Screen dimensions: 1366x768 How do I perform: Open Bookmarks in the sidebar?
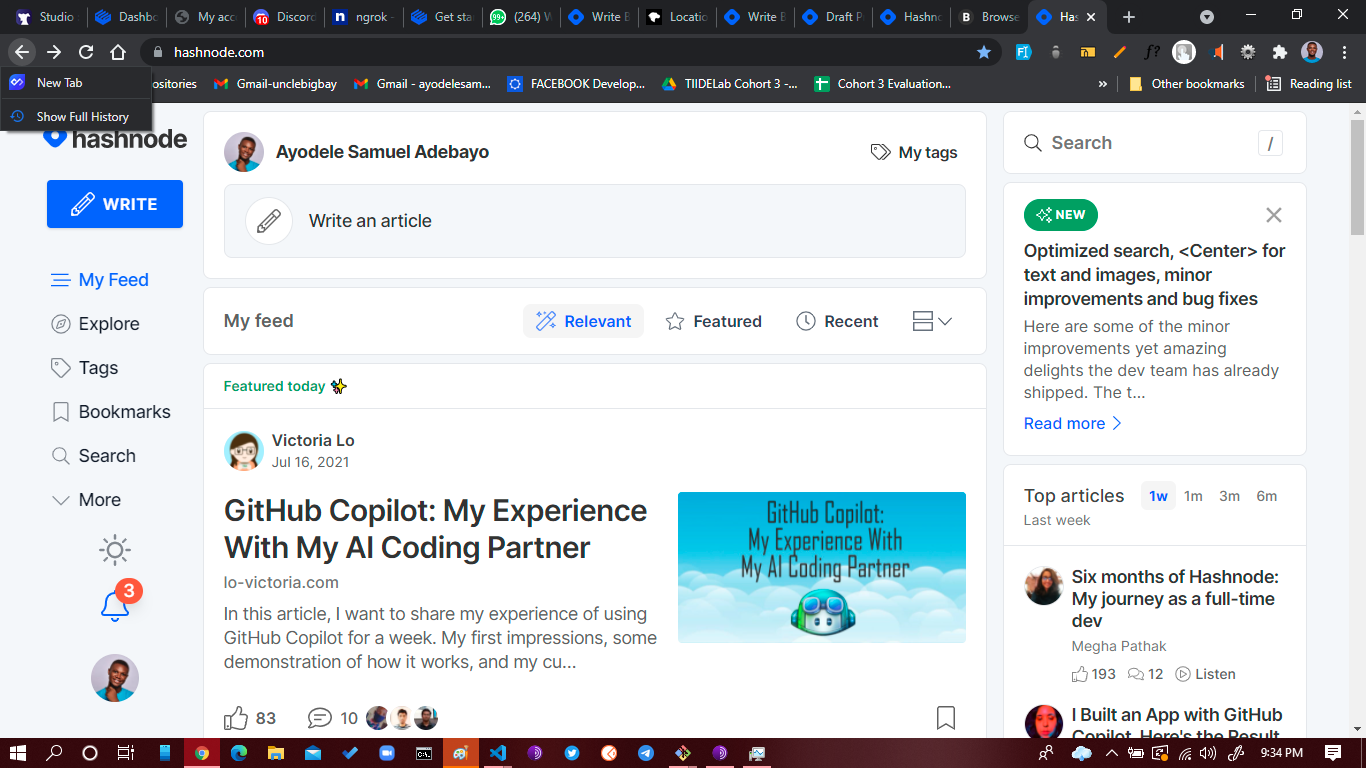click(x=110, y=412)
